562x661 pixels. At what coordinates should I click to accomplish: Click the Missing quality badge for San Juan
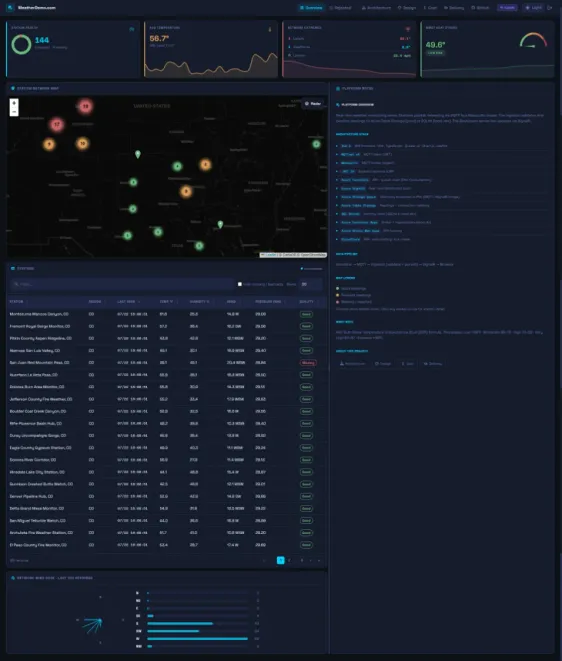click(x=308, y=363)
